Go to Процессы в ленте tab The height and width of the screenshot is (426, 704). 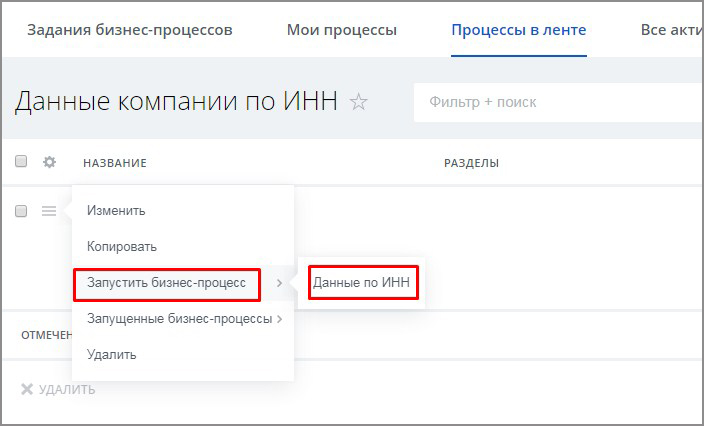pos(518,30)
